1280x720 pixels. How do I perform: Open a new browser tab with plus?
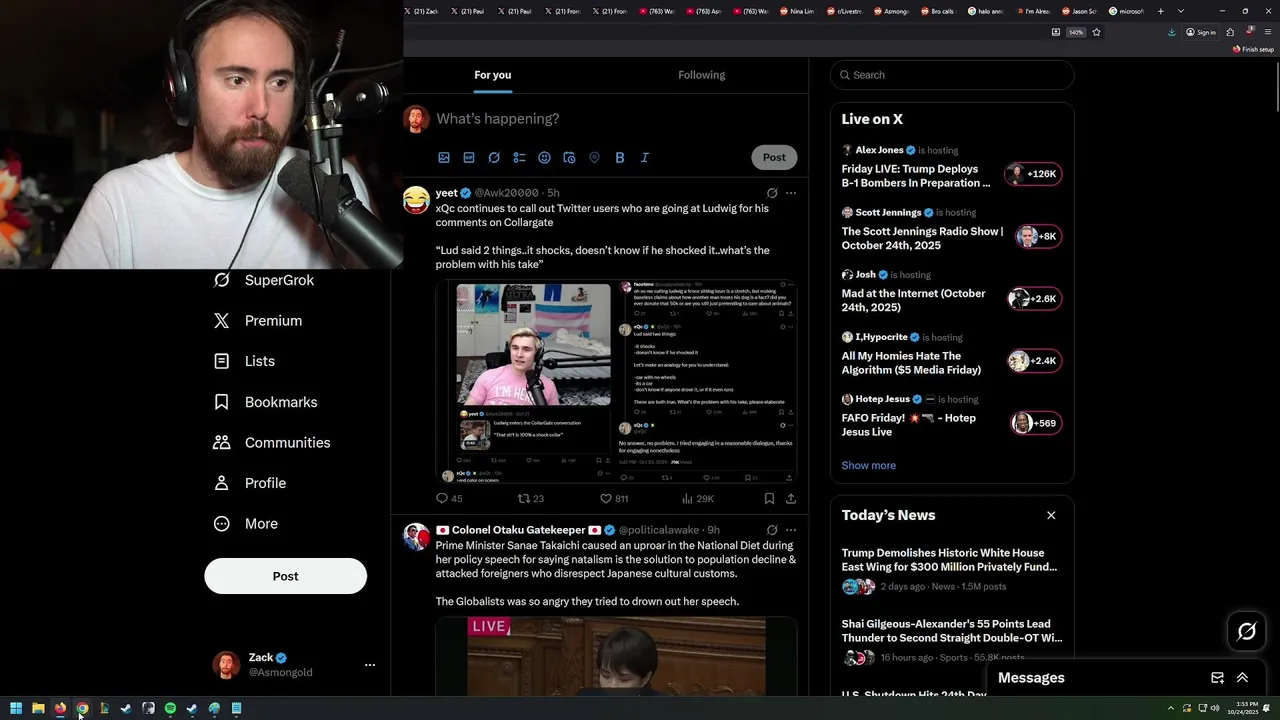tap(1160, 11)
